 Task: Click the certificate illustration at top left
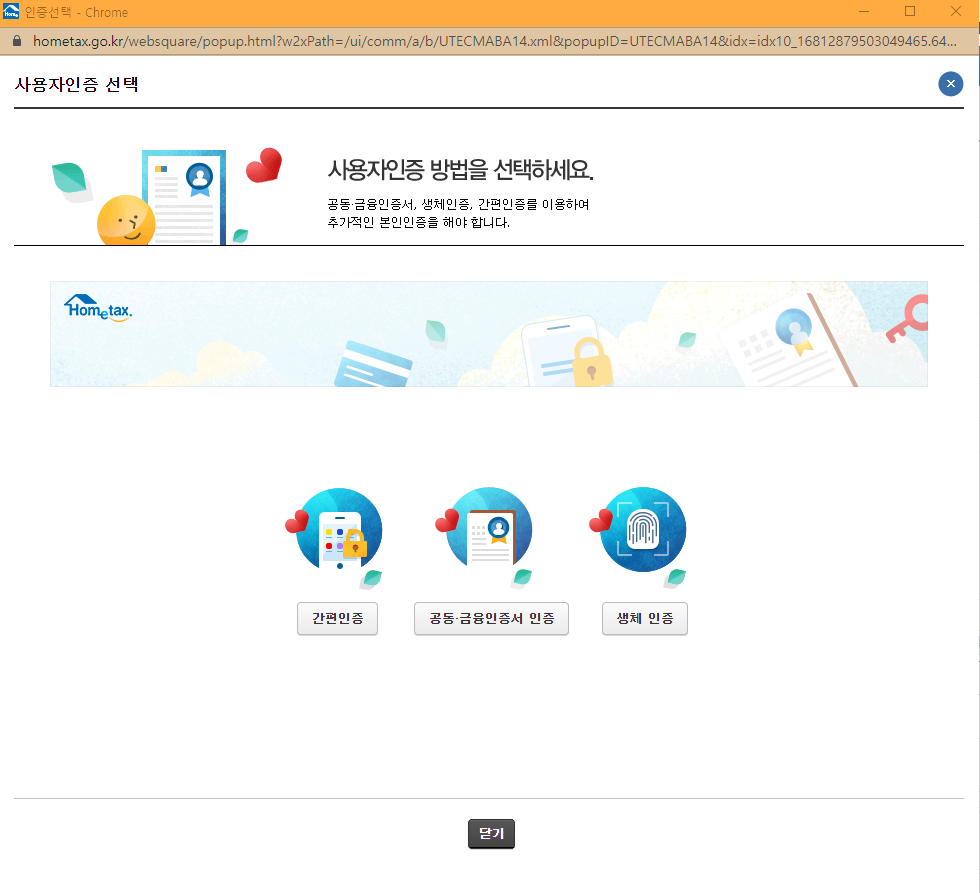168,196
